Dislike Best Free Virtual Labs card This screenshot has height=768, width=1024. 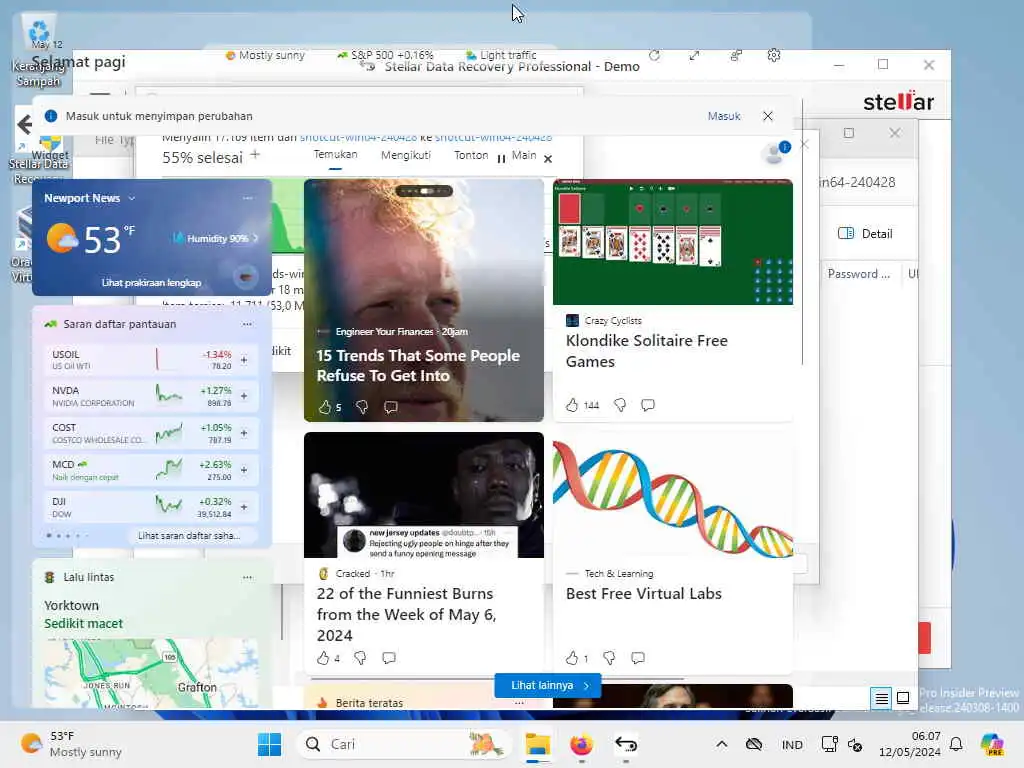[609, 658]
